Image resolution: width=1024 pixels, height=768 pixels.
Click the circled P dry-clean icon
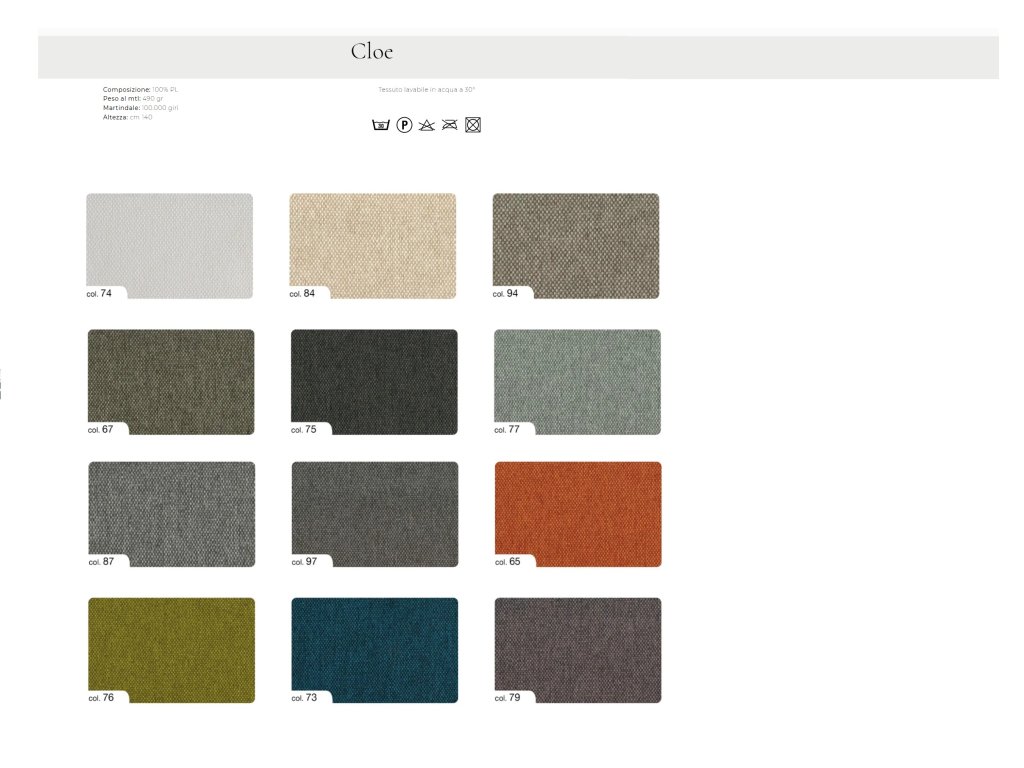pos(404,125)
